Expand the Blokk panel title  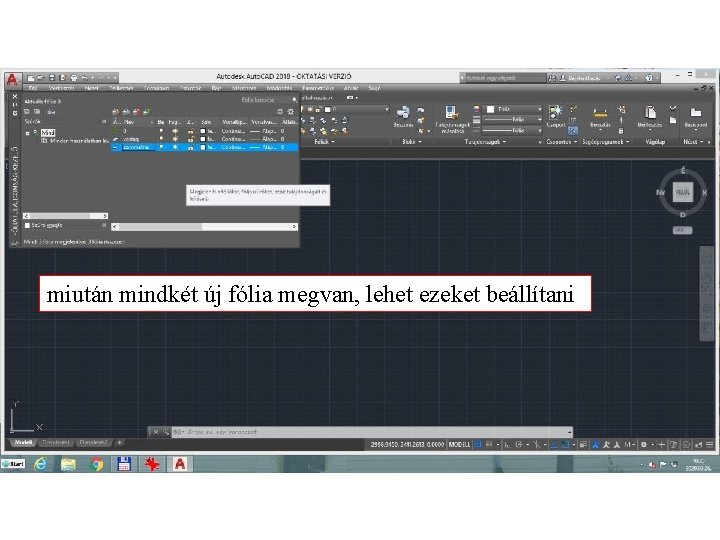tap(411, 142)
